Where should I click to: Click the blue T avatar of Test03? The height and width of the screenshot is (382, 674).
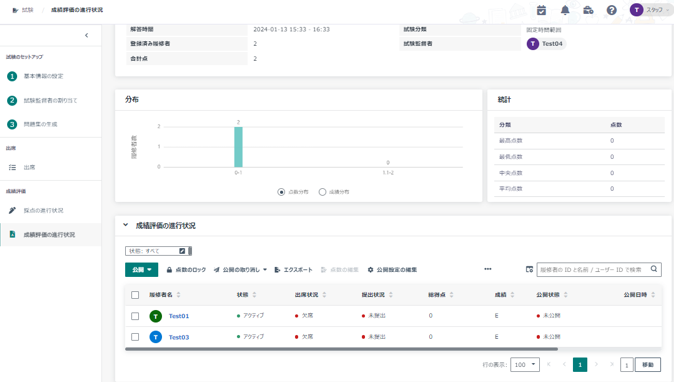156,337
